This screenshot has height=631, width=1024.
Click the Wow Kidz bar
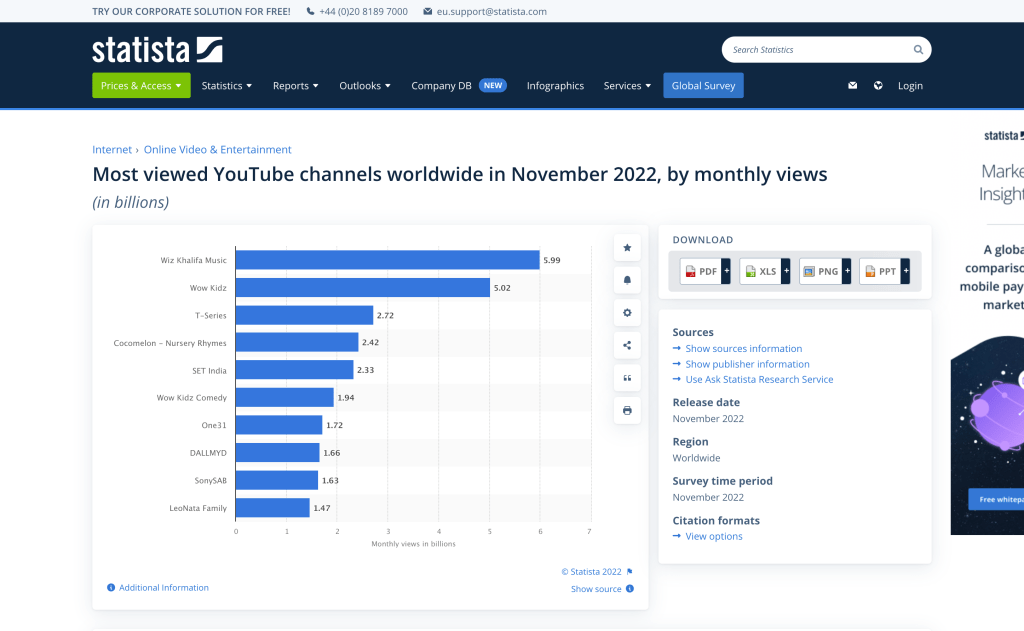point(363,287)
